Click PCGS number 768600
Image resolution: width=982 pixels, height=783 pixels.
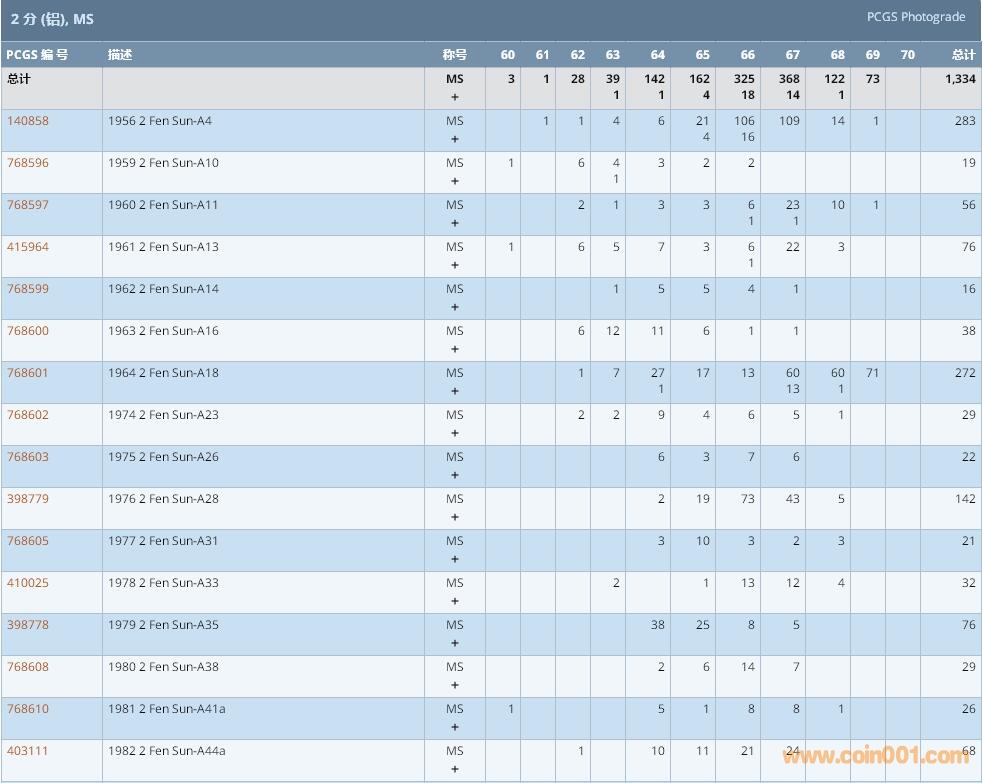28,331
